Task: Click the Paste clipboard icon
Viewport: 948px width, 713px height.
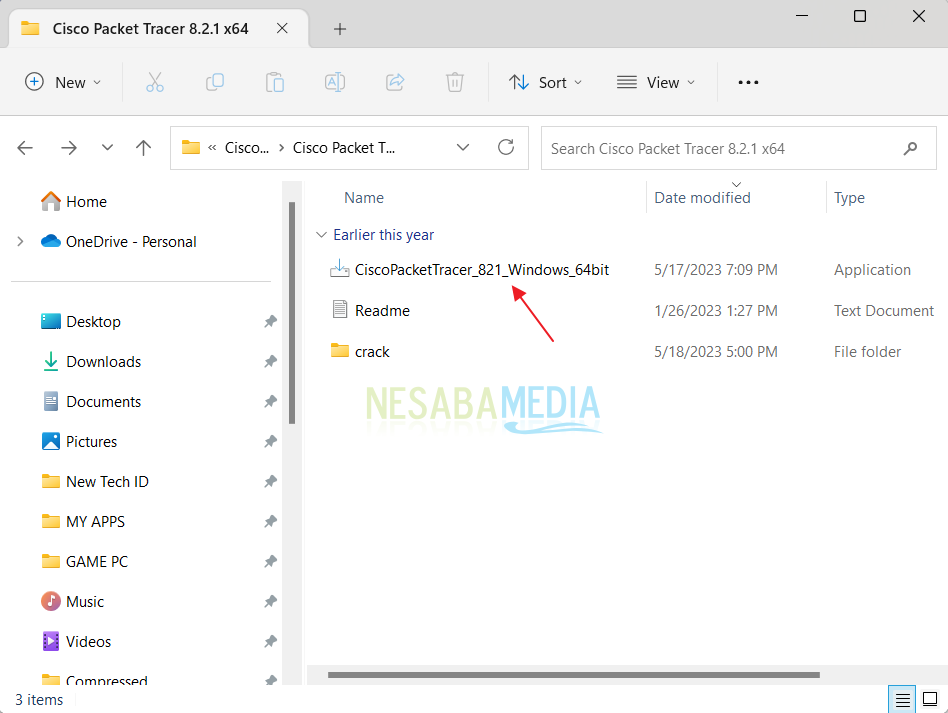Action: 274,82
